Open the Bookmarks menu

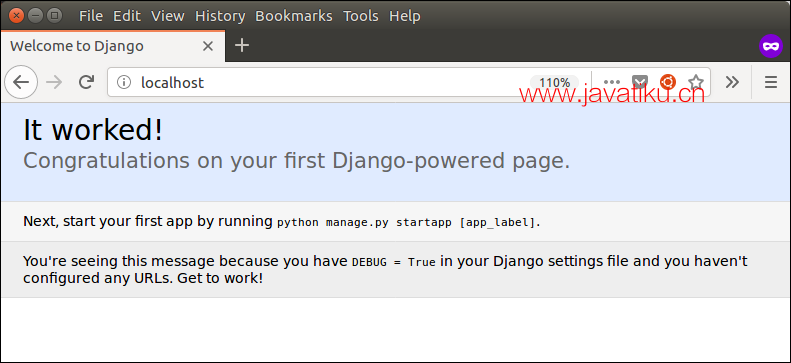click(x=294, y=16)
